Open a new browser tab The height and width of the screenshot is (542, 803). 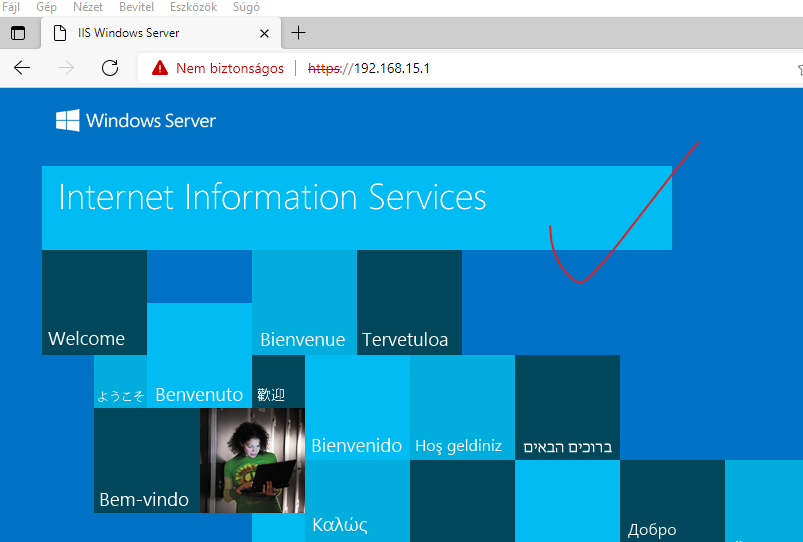coord(298,33)
